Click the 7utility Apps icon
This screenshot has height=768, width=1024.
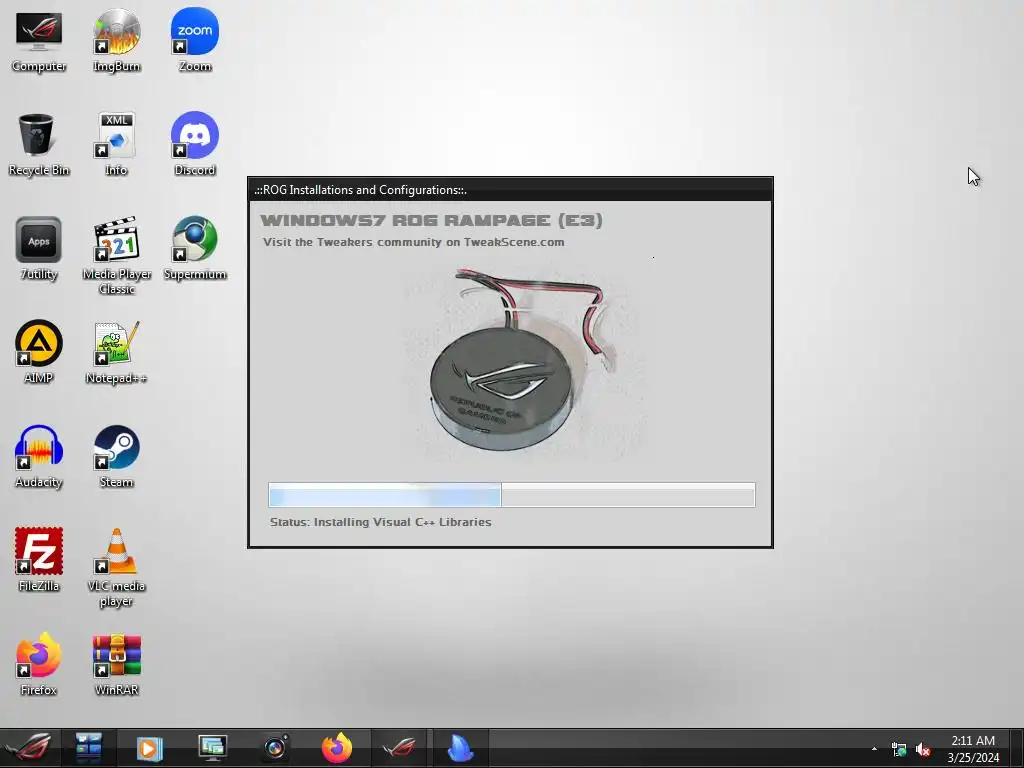[39, 249]
